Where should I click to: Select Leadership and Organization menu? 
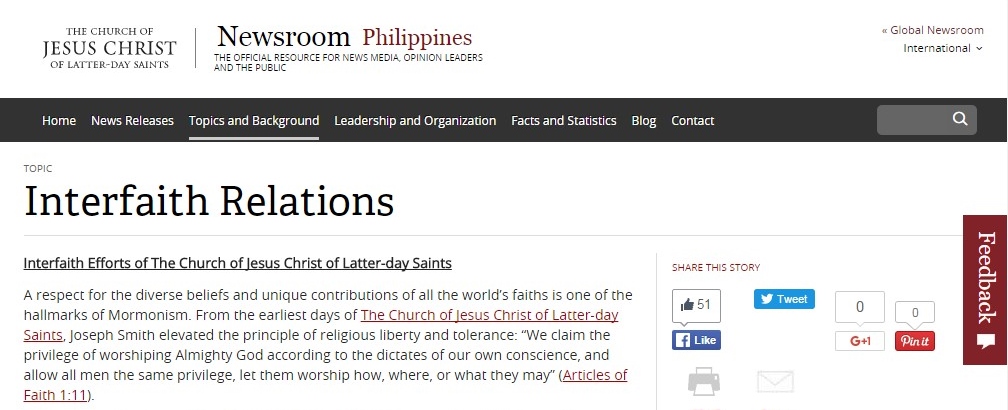pyautogui.click(x=415, y=121)
